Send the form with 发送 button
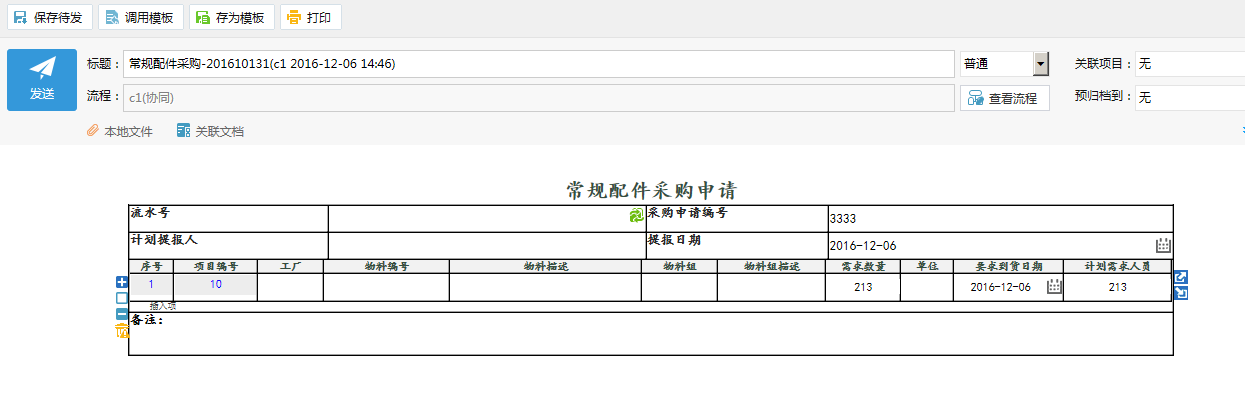This screenshot has width=1245, height=411. pos(42,79)
